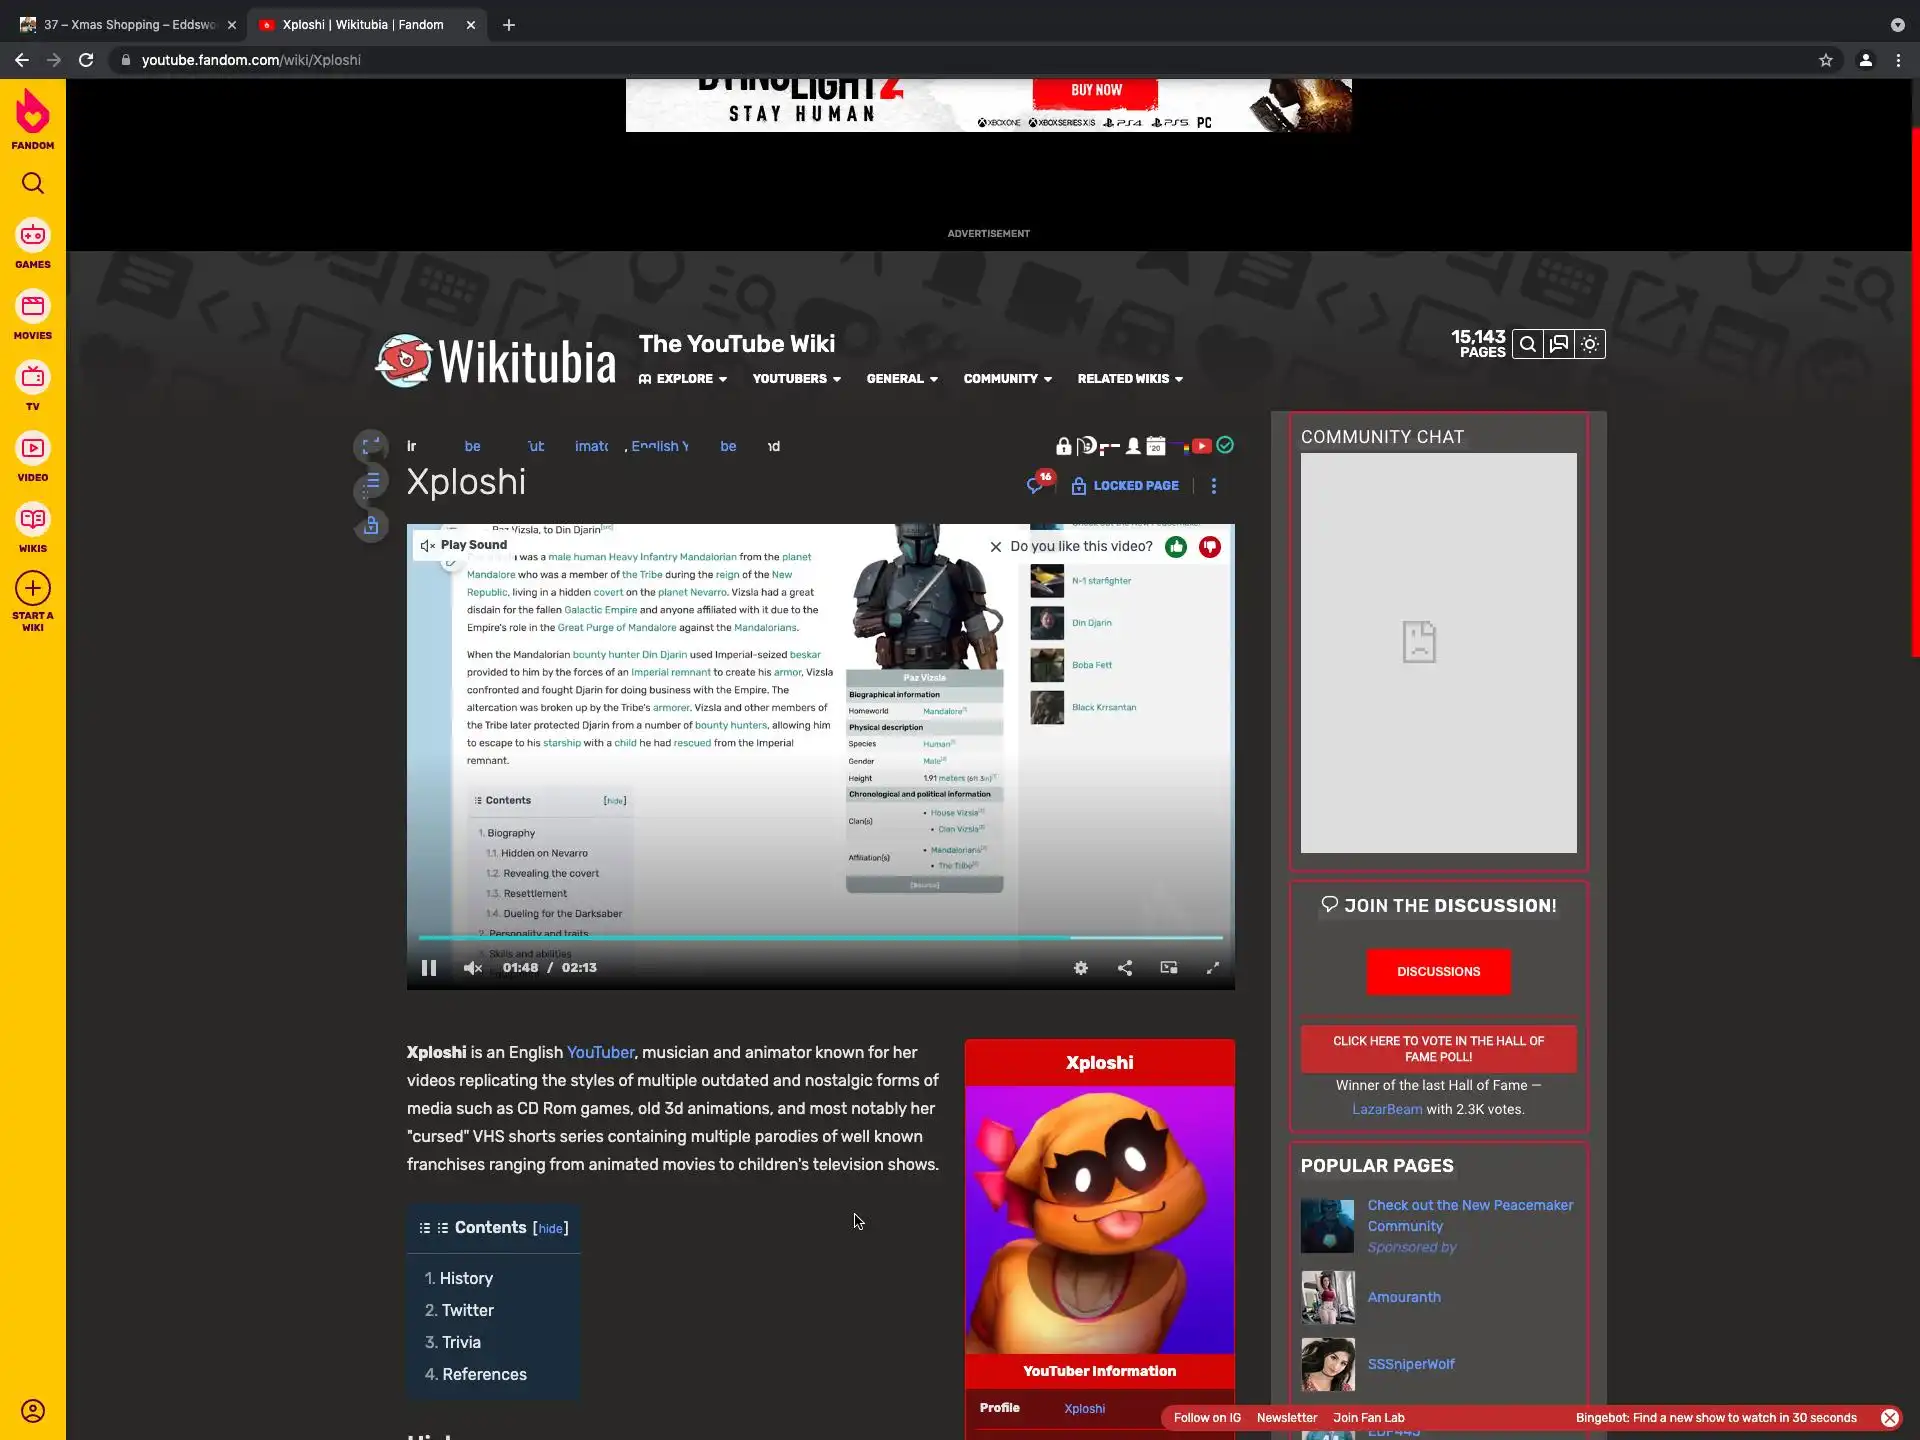Image resolution: width=1920 pixels, height=1440 pixels.
Task: Open video player settings gear
Action: (1080, 968)
